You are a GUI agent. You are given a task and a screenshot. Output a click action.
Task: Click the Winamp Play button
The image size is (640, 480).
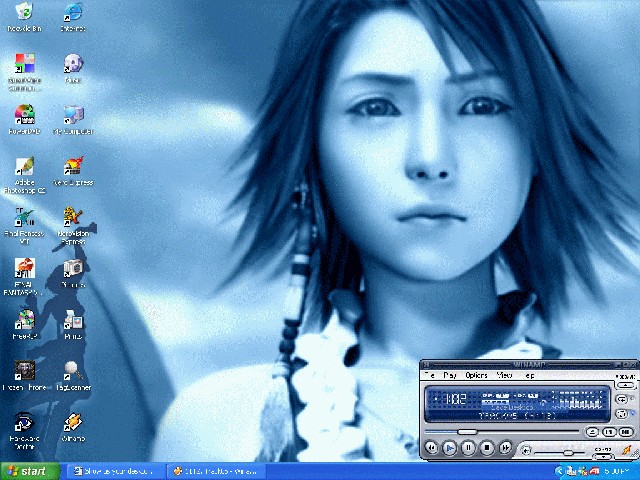point(449,448)
